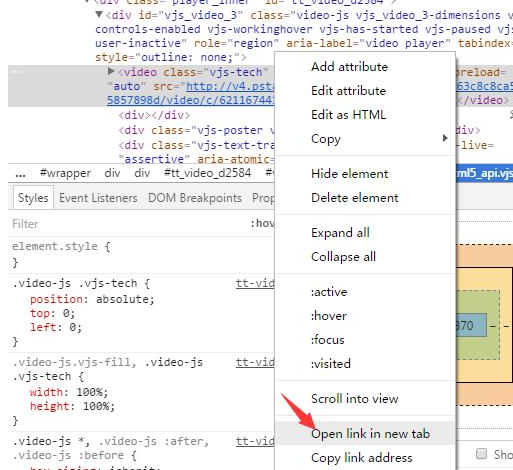Choose Edit attribute in the context menu
This screenshot has width=513, height=470.
(348, 91)
